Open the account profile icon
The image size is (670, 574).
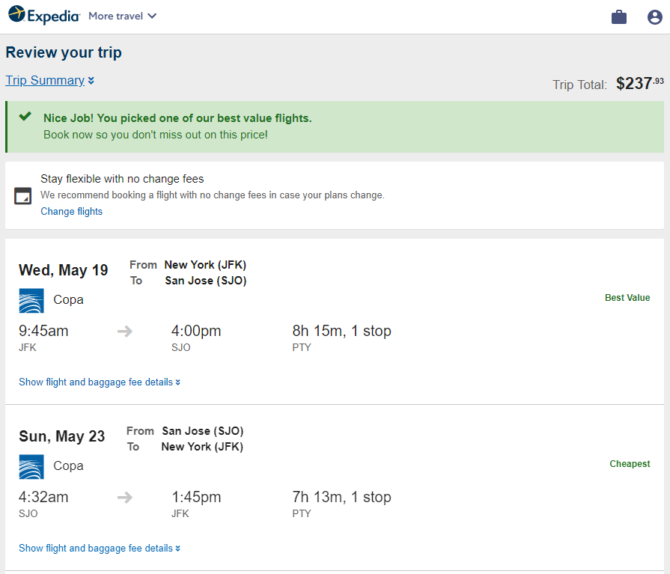pos(655,17)
